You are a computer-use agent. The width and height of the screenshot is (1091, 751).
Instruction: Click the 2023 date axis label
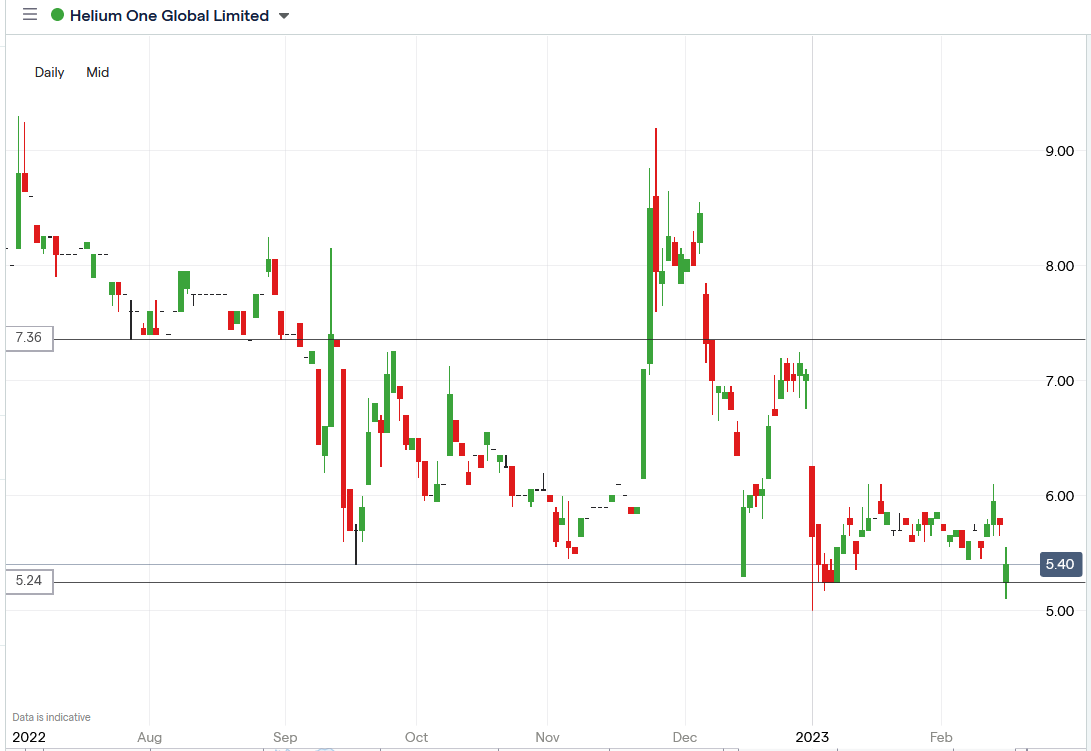(812, 737)
